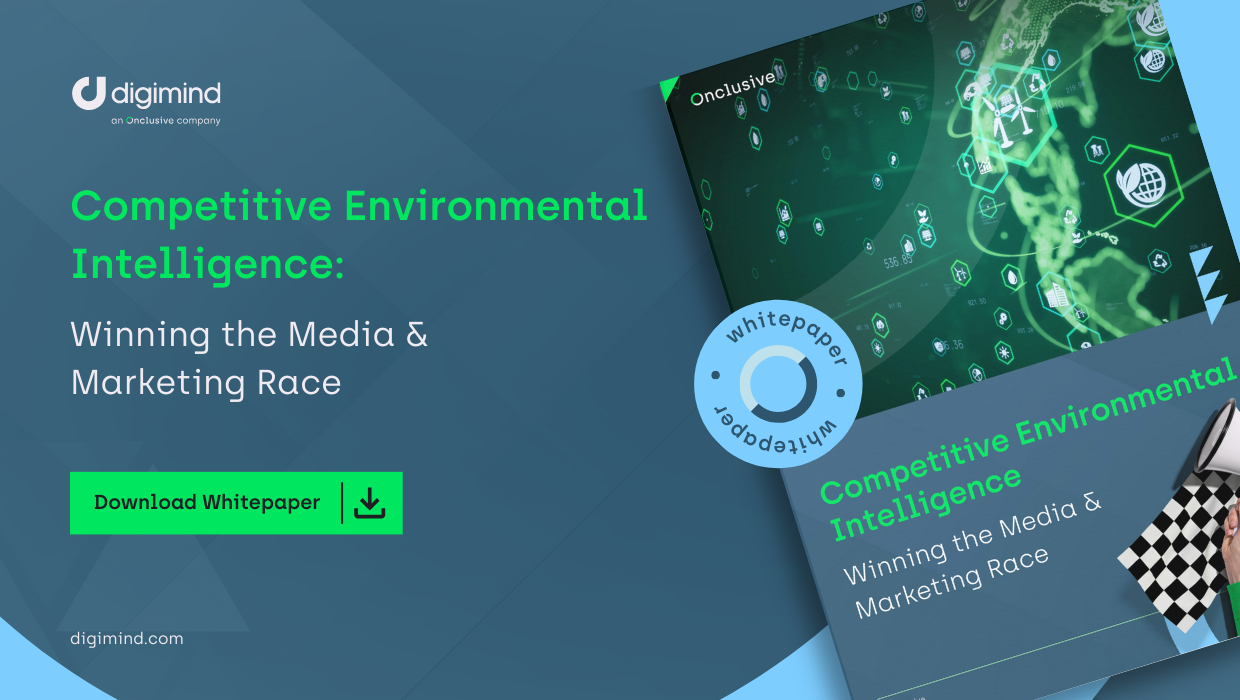Click the green divider of the download button
Image resolution: width=1240 pixels, height=700 pixels.
click(340, 503)
